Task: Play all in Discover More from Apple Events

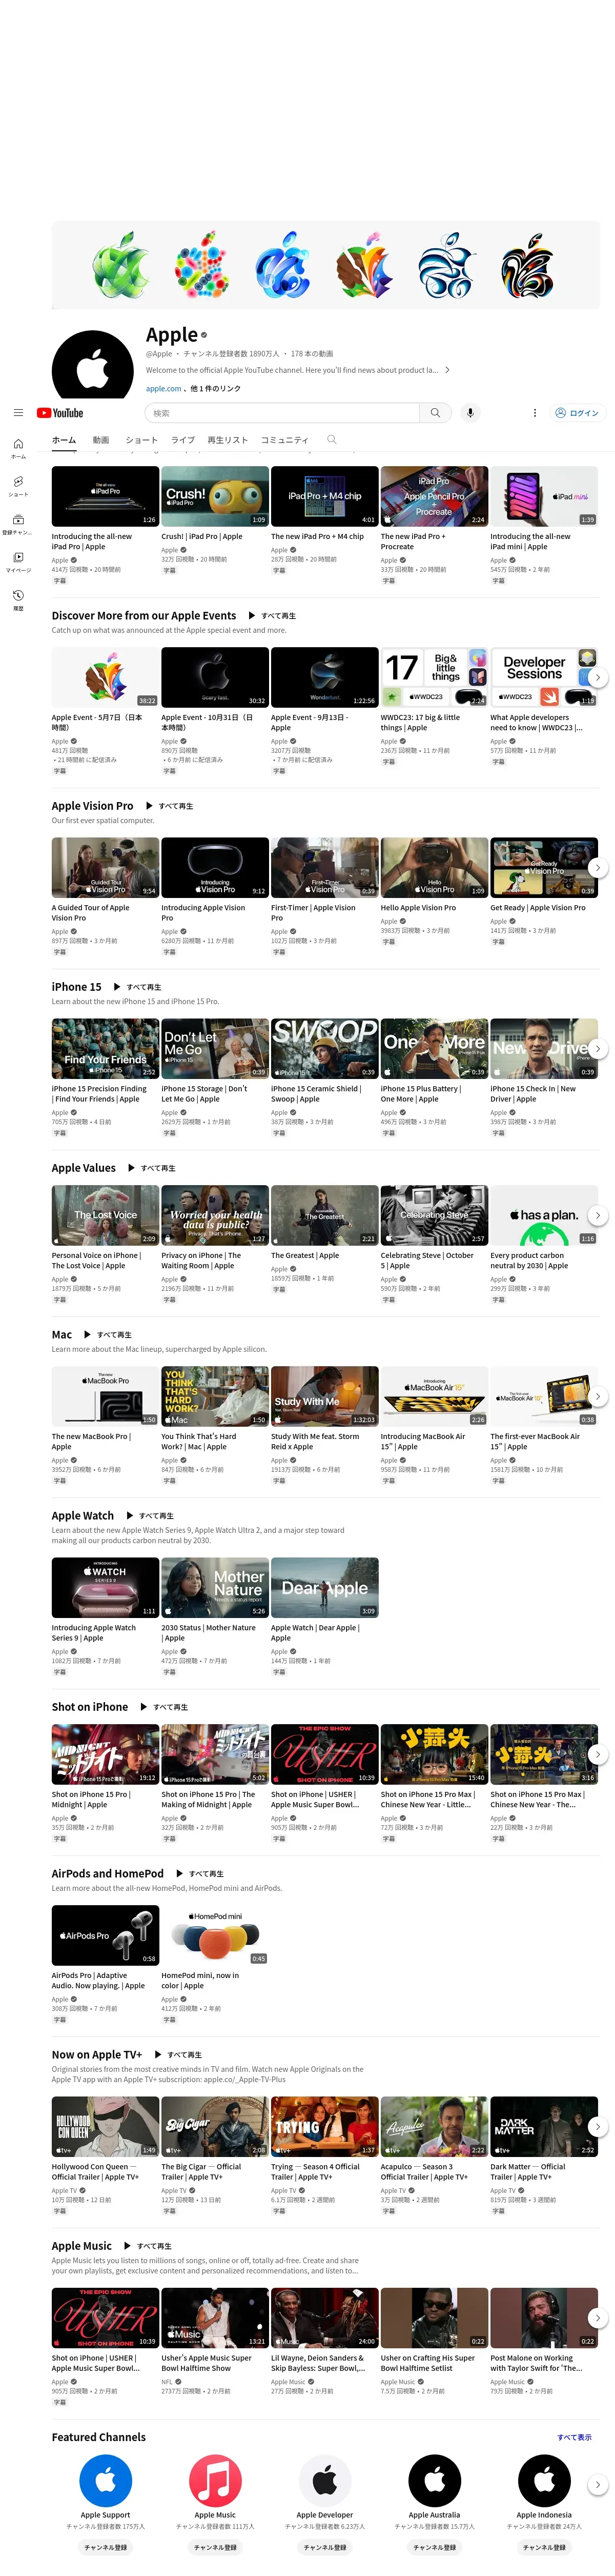Action: click(x=272, y=616)
